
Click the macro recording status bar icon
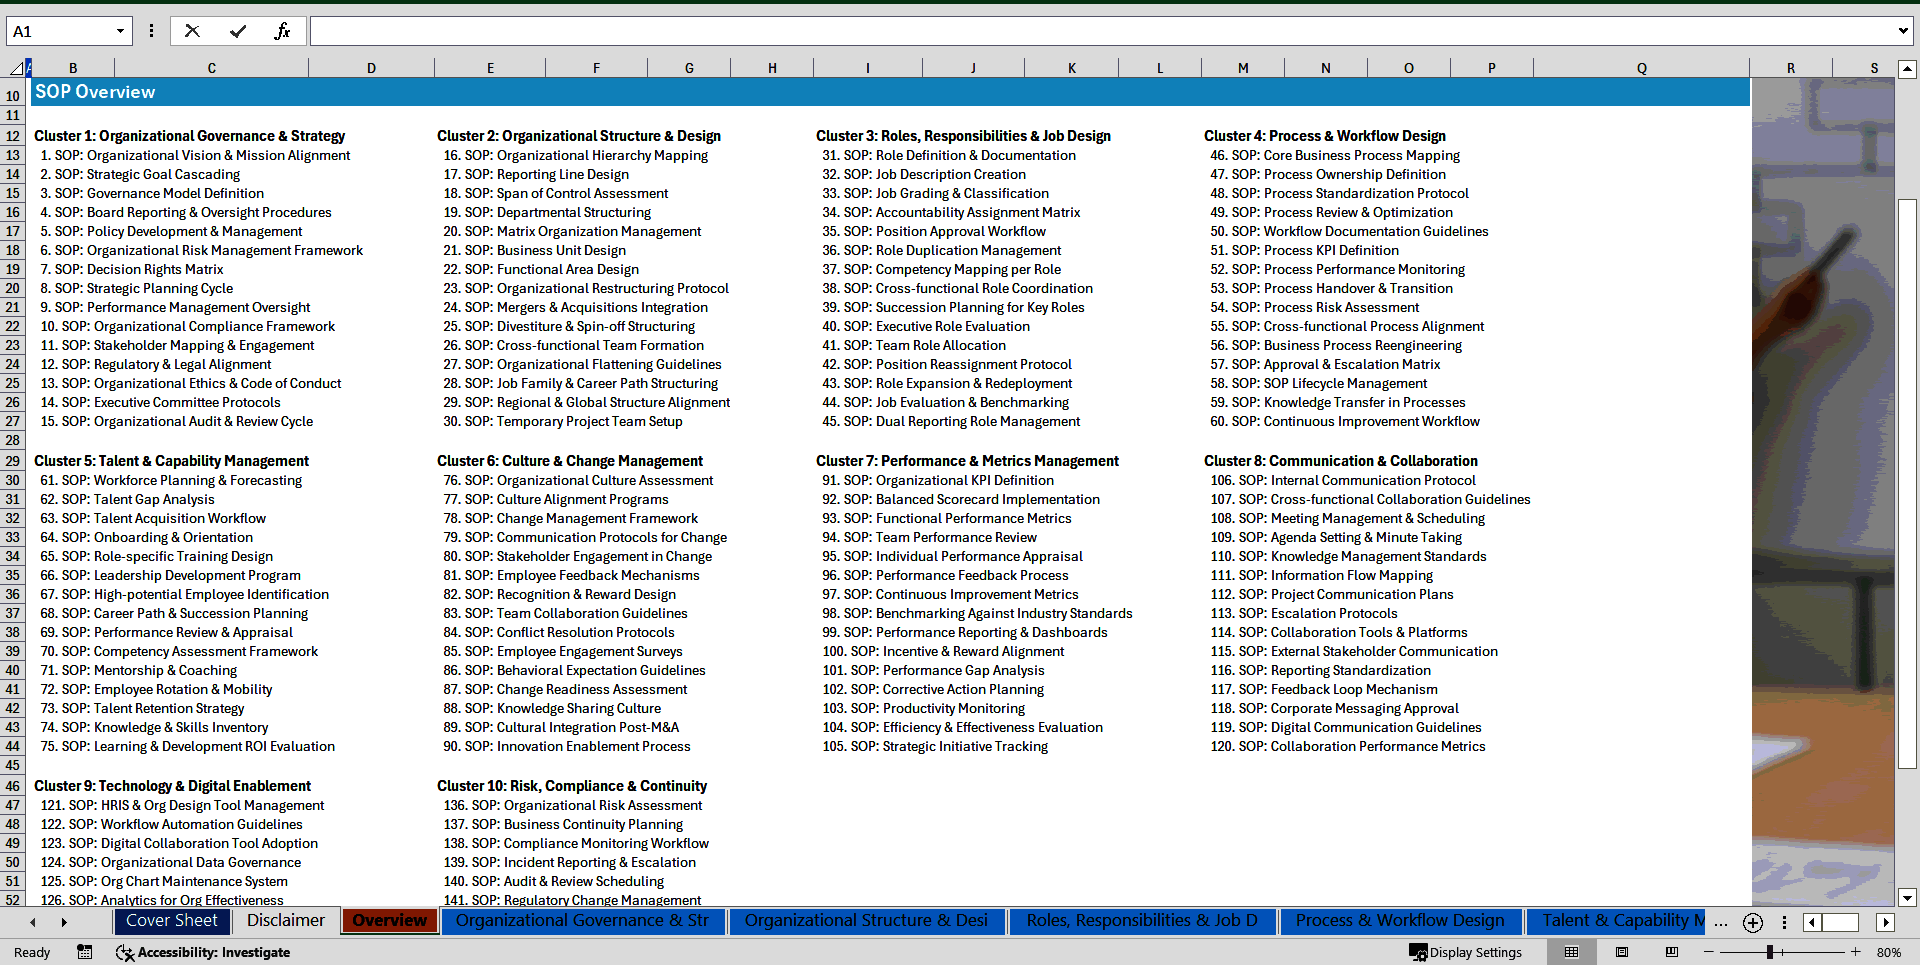point(85,952)
